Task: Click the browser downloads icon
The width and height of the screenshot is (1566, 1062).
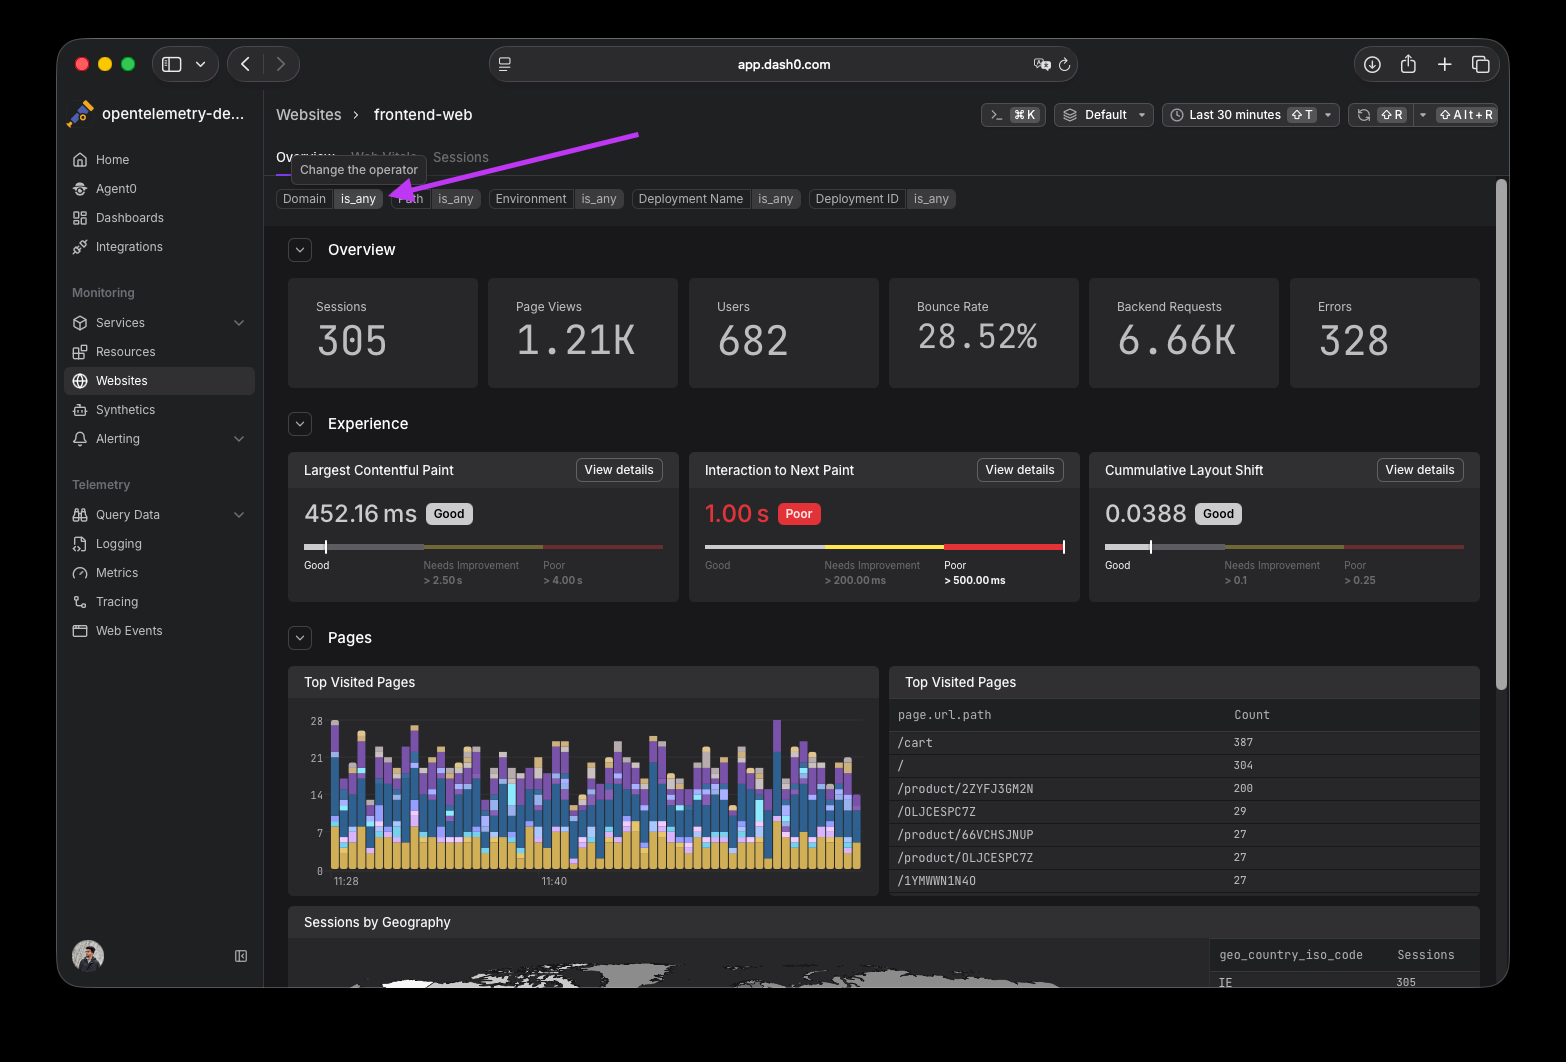Action: tap(1372, 64)
